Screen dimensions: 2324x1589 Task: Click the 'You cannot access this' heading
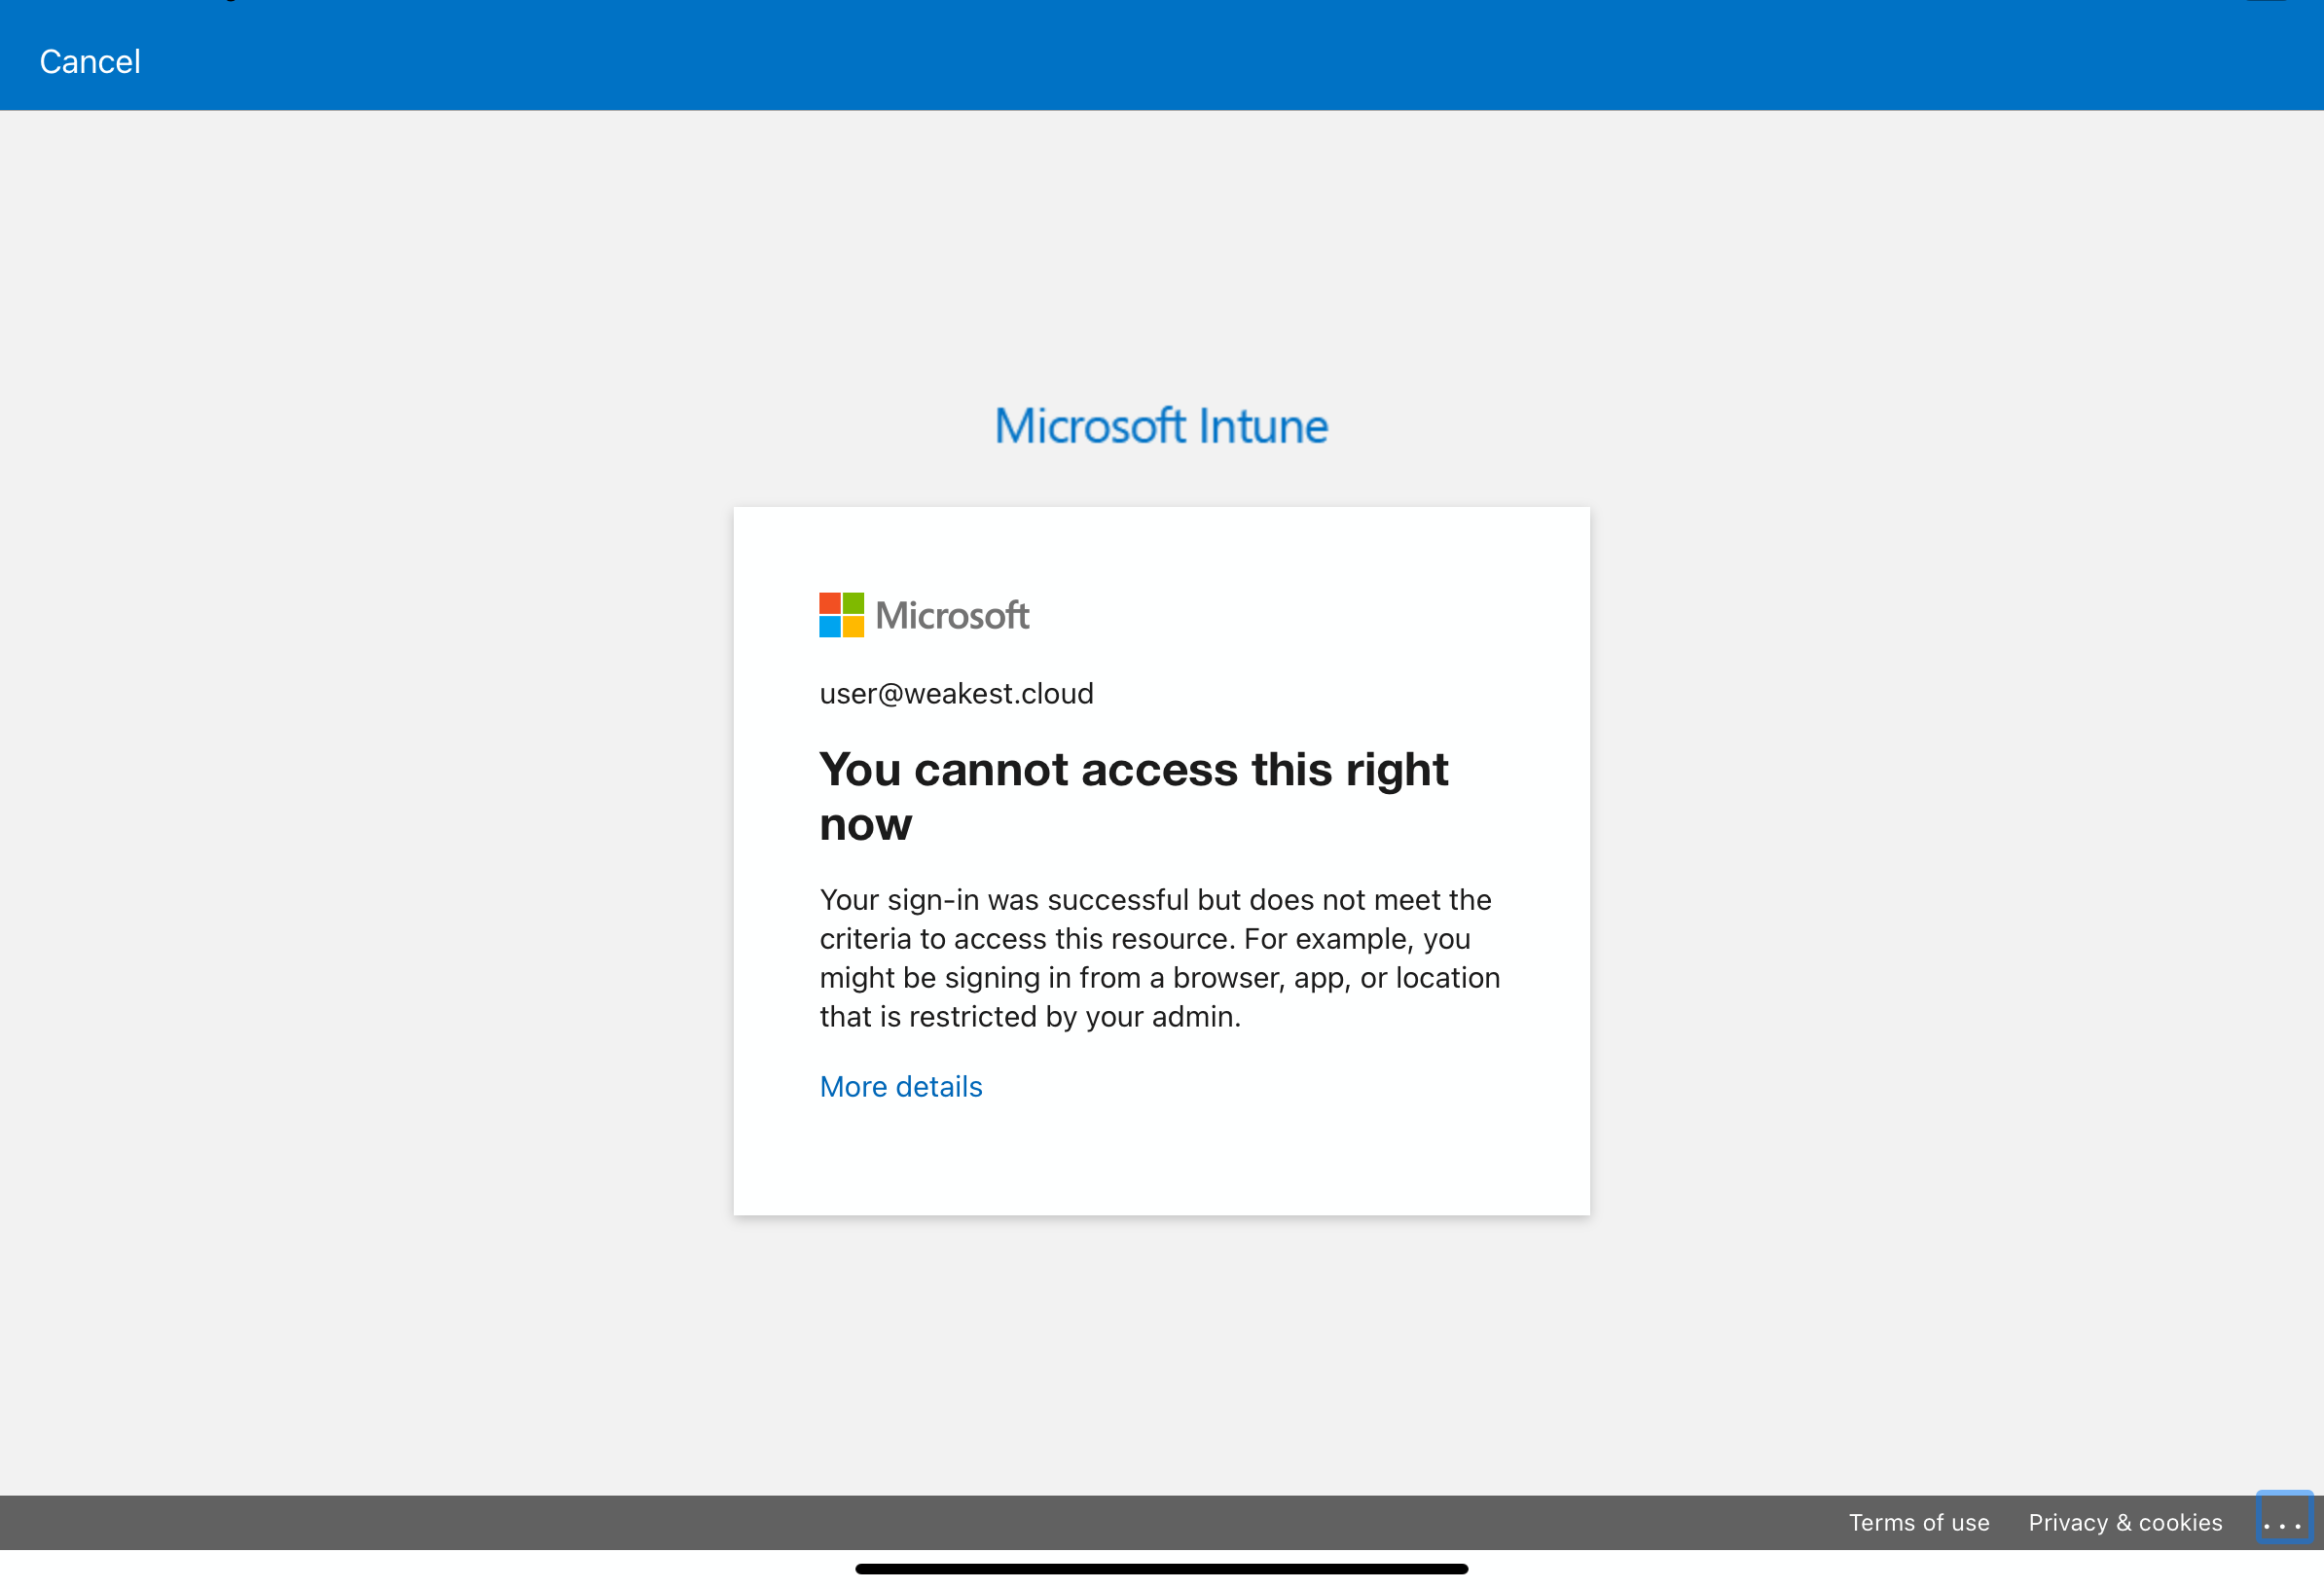pyautogui.click(x=1133, y=797)
